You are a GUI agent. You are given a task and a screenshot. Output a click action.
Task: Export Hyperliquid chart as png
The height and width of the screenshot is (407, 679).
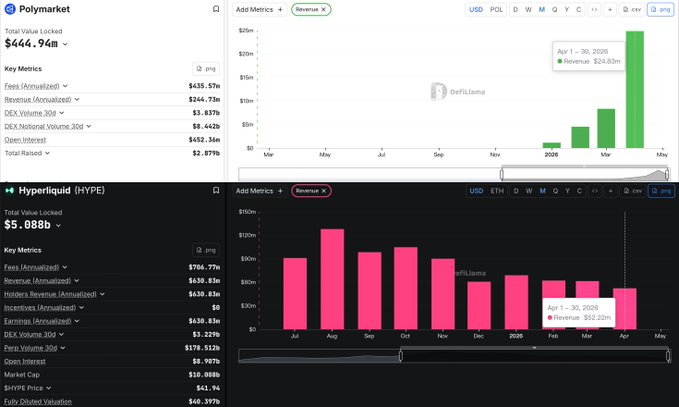661,191
